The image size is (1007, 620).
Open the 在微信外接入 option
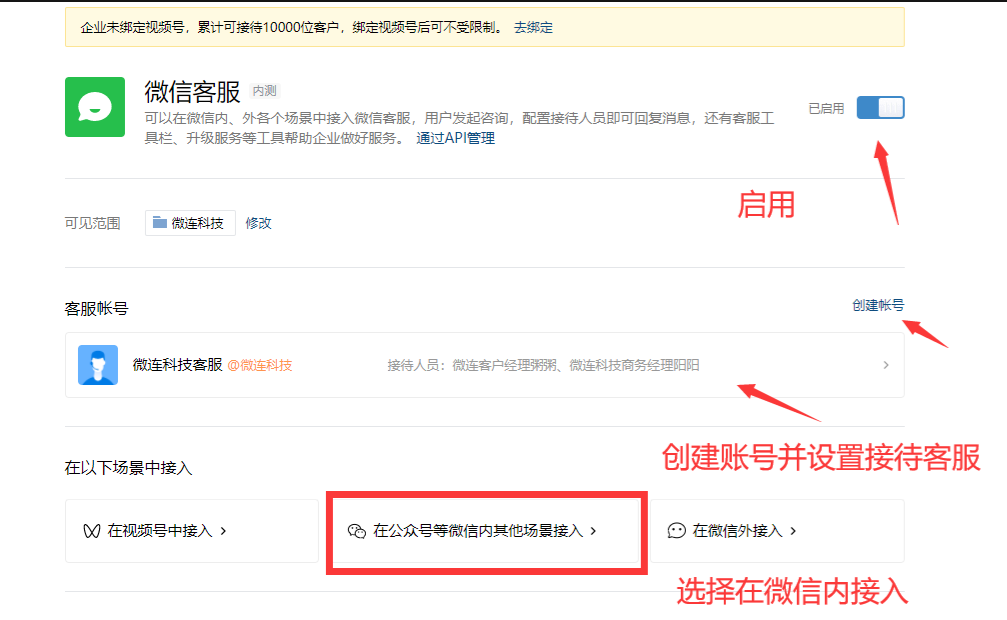point(777,531)
